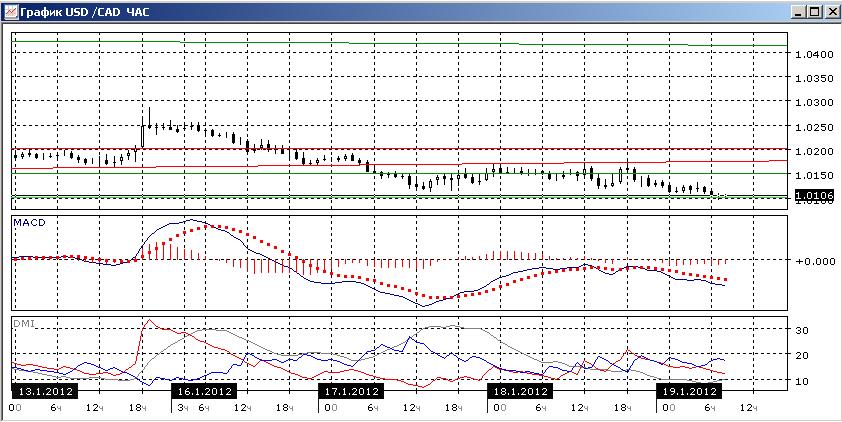This screenshot has height=422, width=842.
Task: Select the 13.1.2012 date marker
Action: [x=45, y=390]
